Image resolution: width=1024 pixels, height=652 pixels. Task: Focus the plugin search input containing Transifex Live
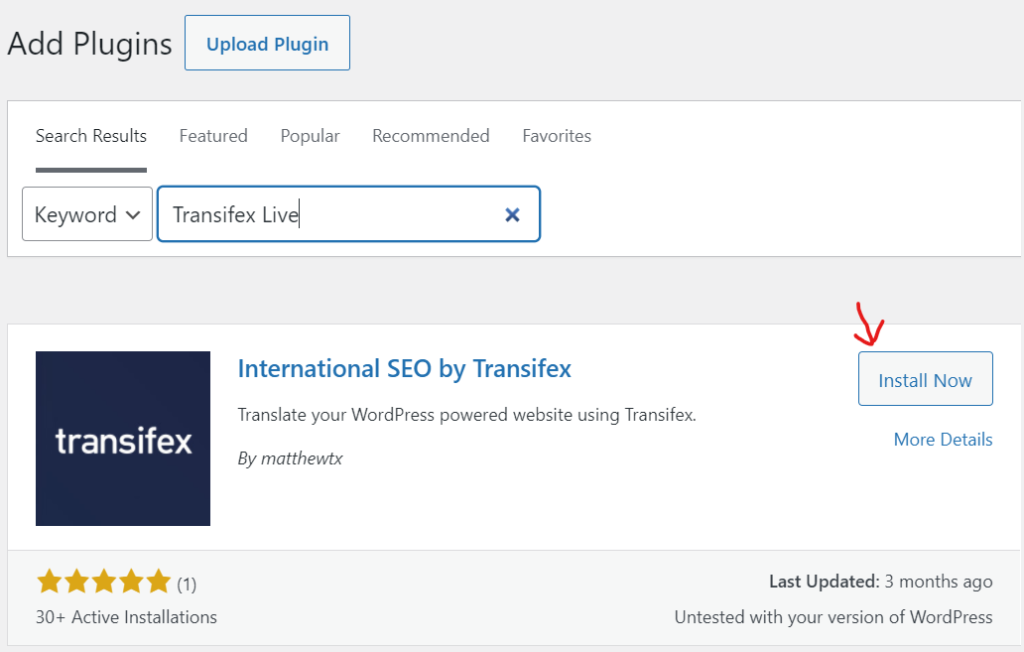pos(349,214)
